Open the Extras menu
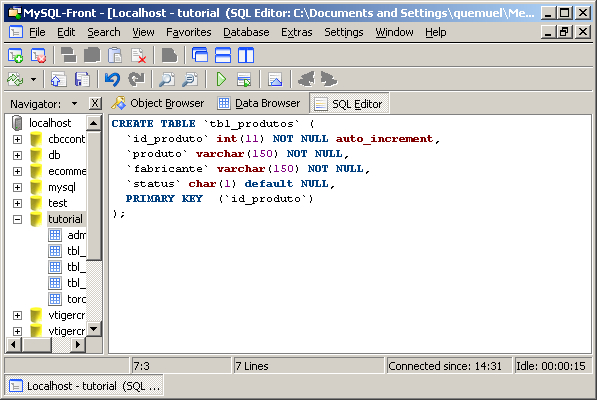This screenshot has height=400, width=597. [x=297, y=32]
